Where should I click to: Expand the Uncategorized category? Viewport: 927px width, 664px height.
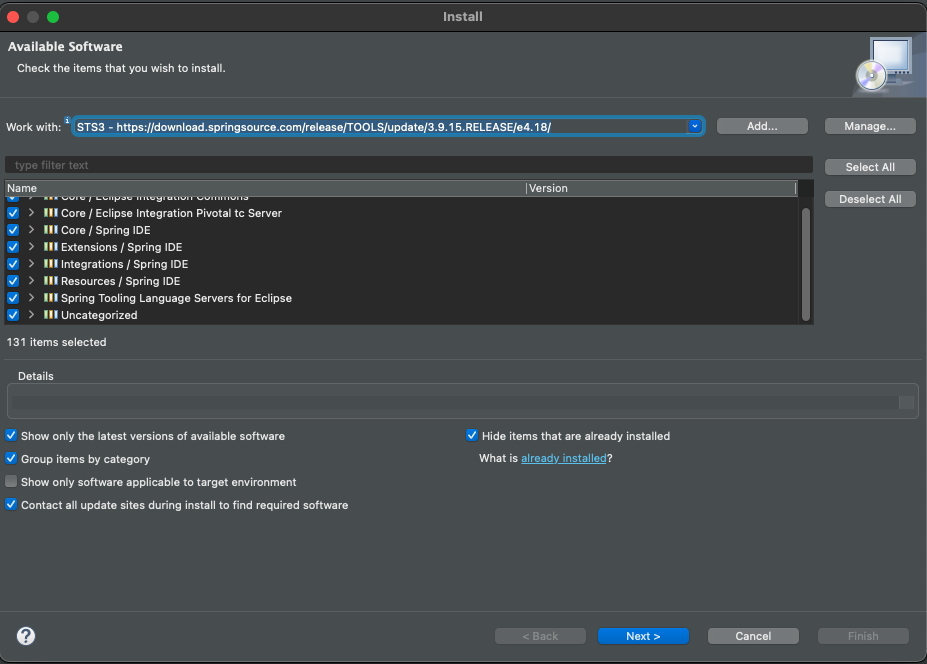pos(31,315)
